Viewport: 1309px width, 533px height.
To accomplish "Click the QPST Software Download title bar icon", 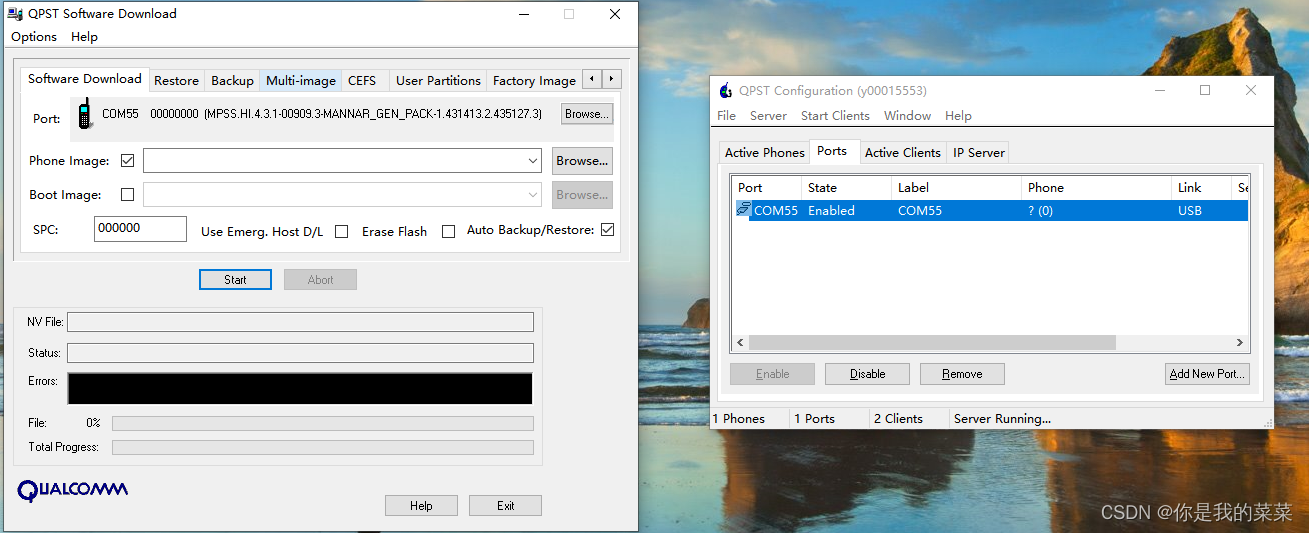I will [x=15, y=14].
